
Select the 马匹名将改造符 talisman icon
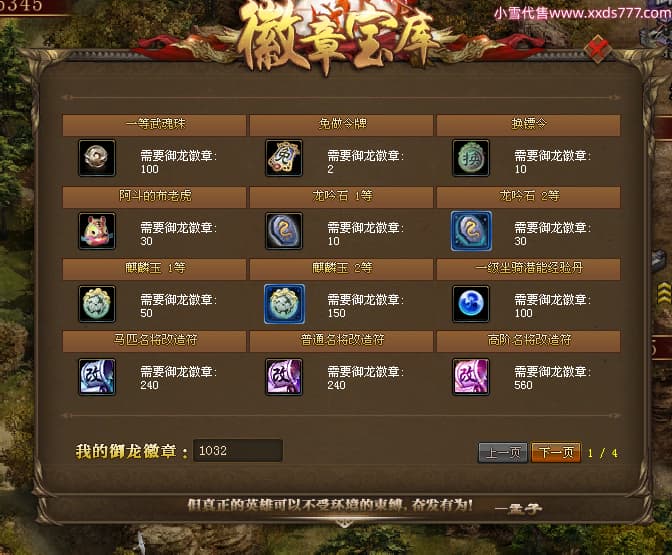point(97,376)
